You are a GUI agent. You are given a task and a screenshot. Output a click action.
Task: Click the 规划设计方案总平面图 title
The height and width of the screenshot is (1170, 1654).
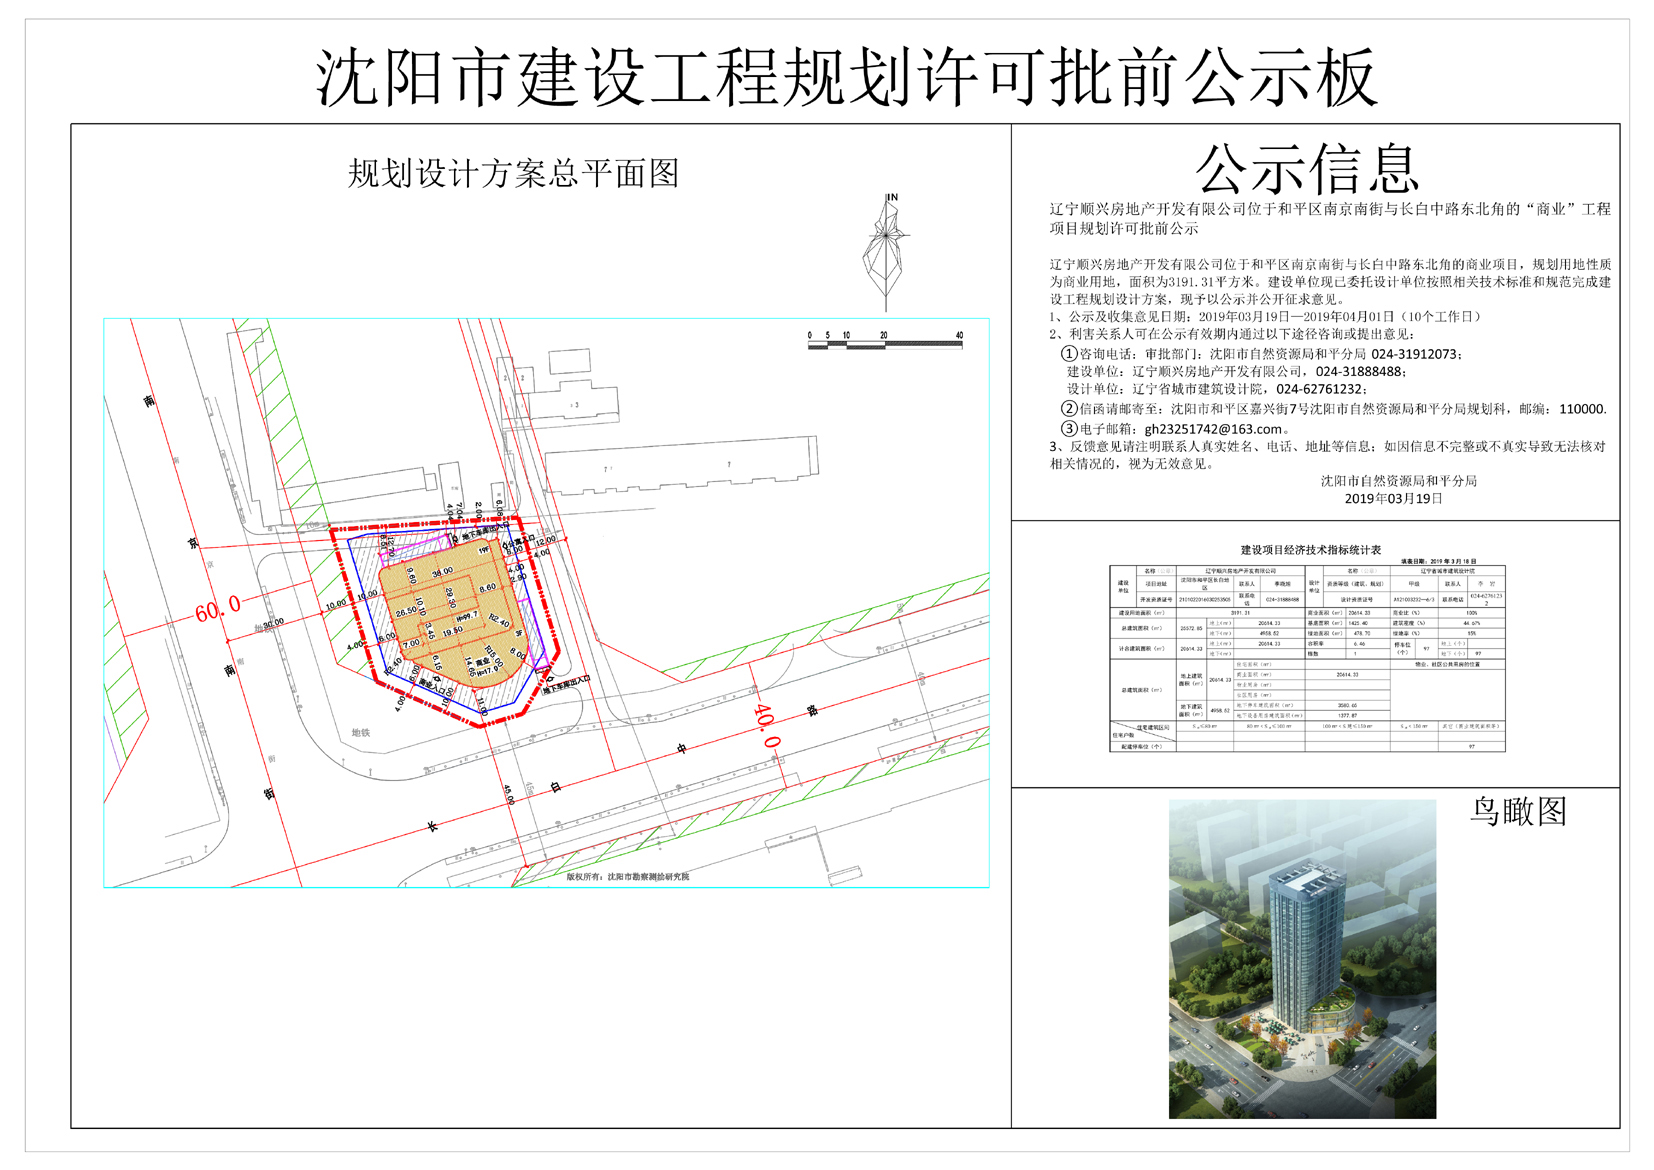(x=513, y=174)
